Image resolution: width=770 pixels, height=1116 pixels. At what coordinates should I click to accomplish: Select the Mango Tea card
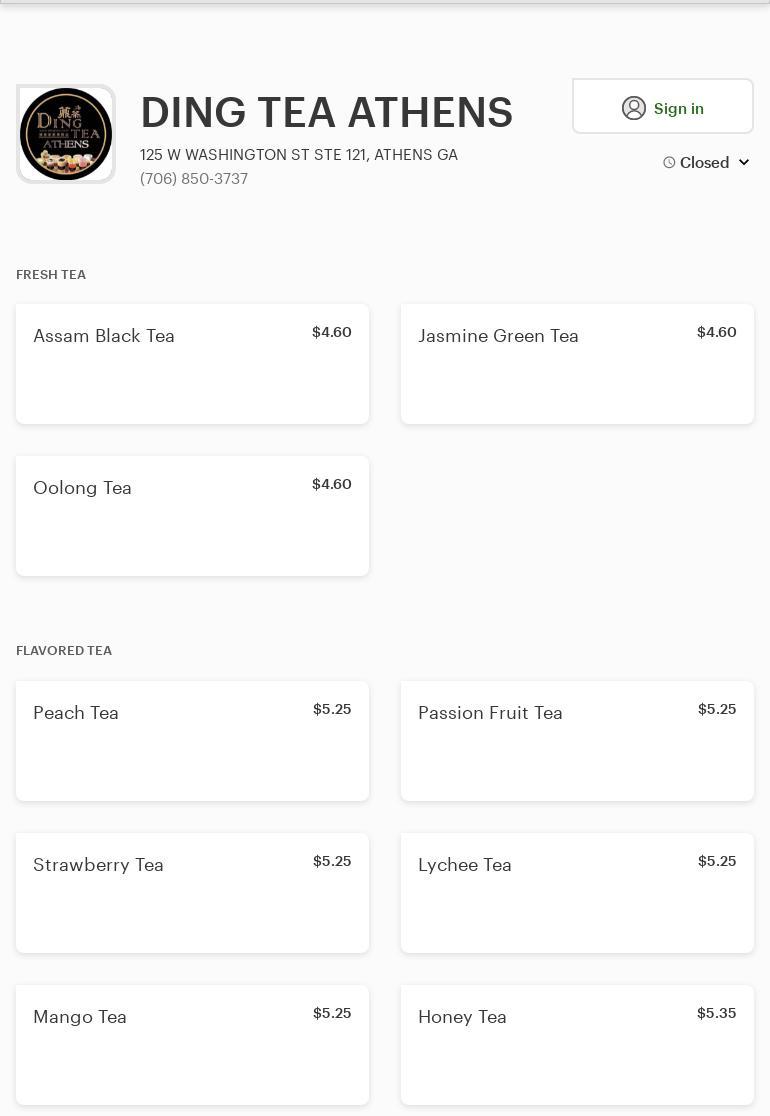[192, 1045]
